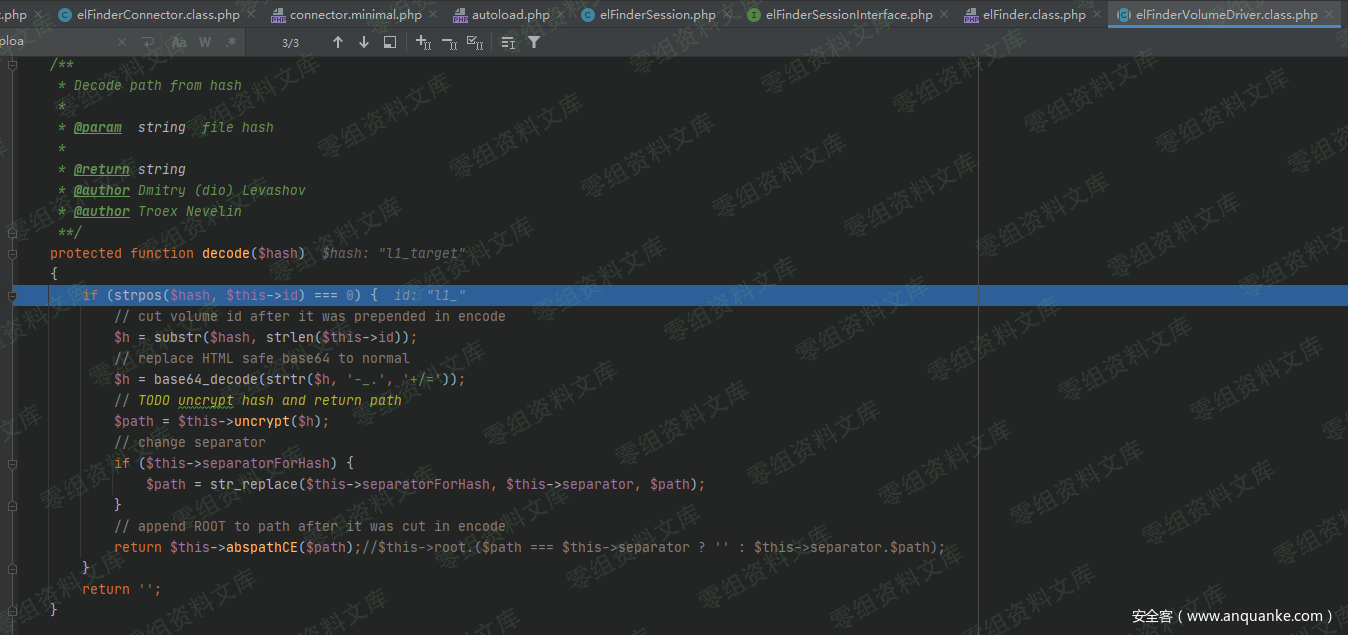Enable whole Words (W) matching
1348x635 pixels.
(x=205, y=42)
